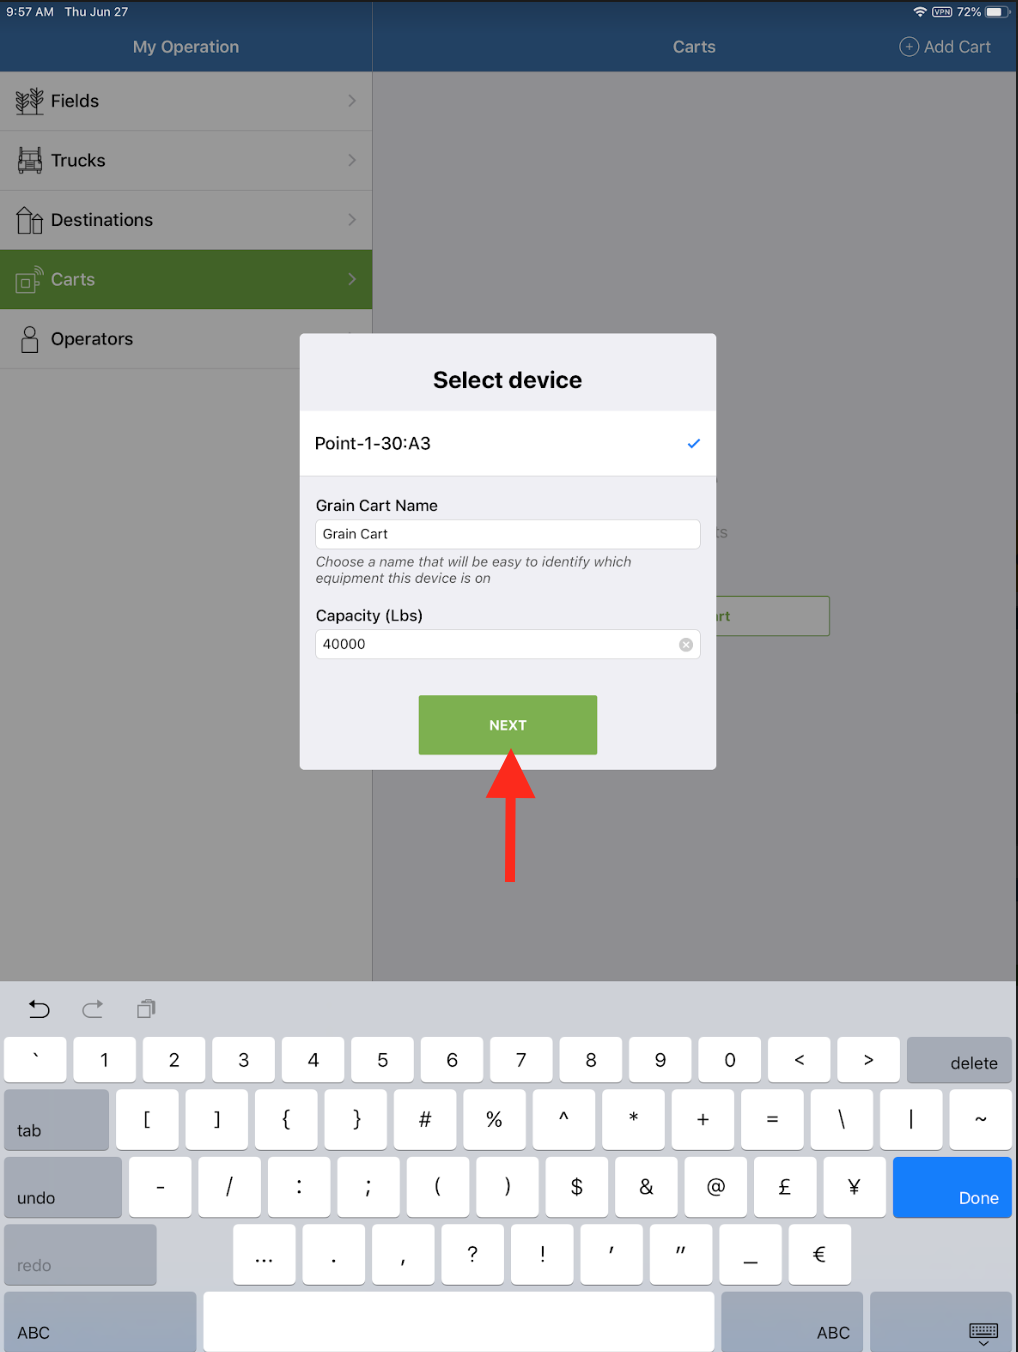
Task: Tap the yen sign key
Action: 854,1187
